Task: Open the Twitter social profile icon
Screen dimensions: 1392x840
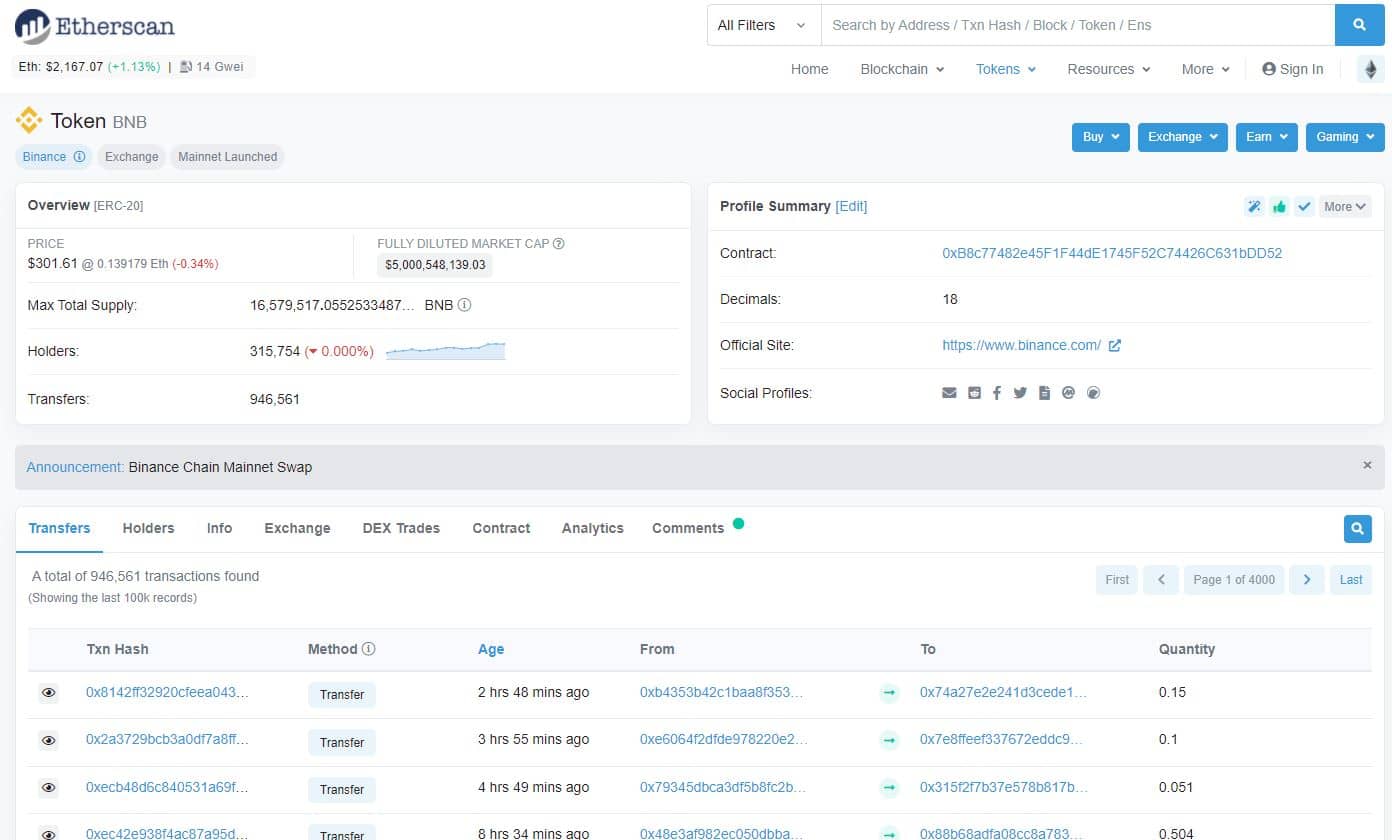Action: 1020,393
